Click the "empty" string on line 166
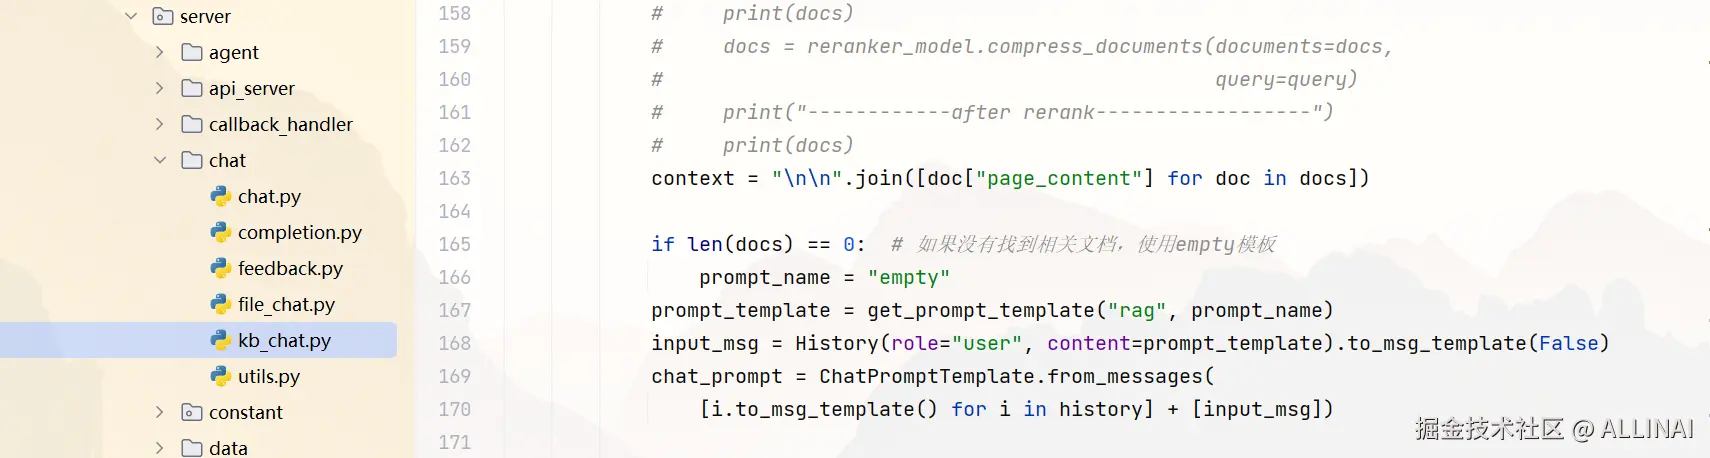The image size is (1710, 458). (x=909, y=277)
